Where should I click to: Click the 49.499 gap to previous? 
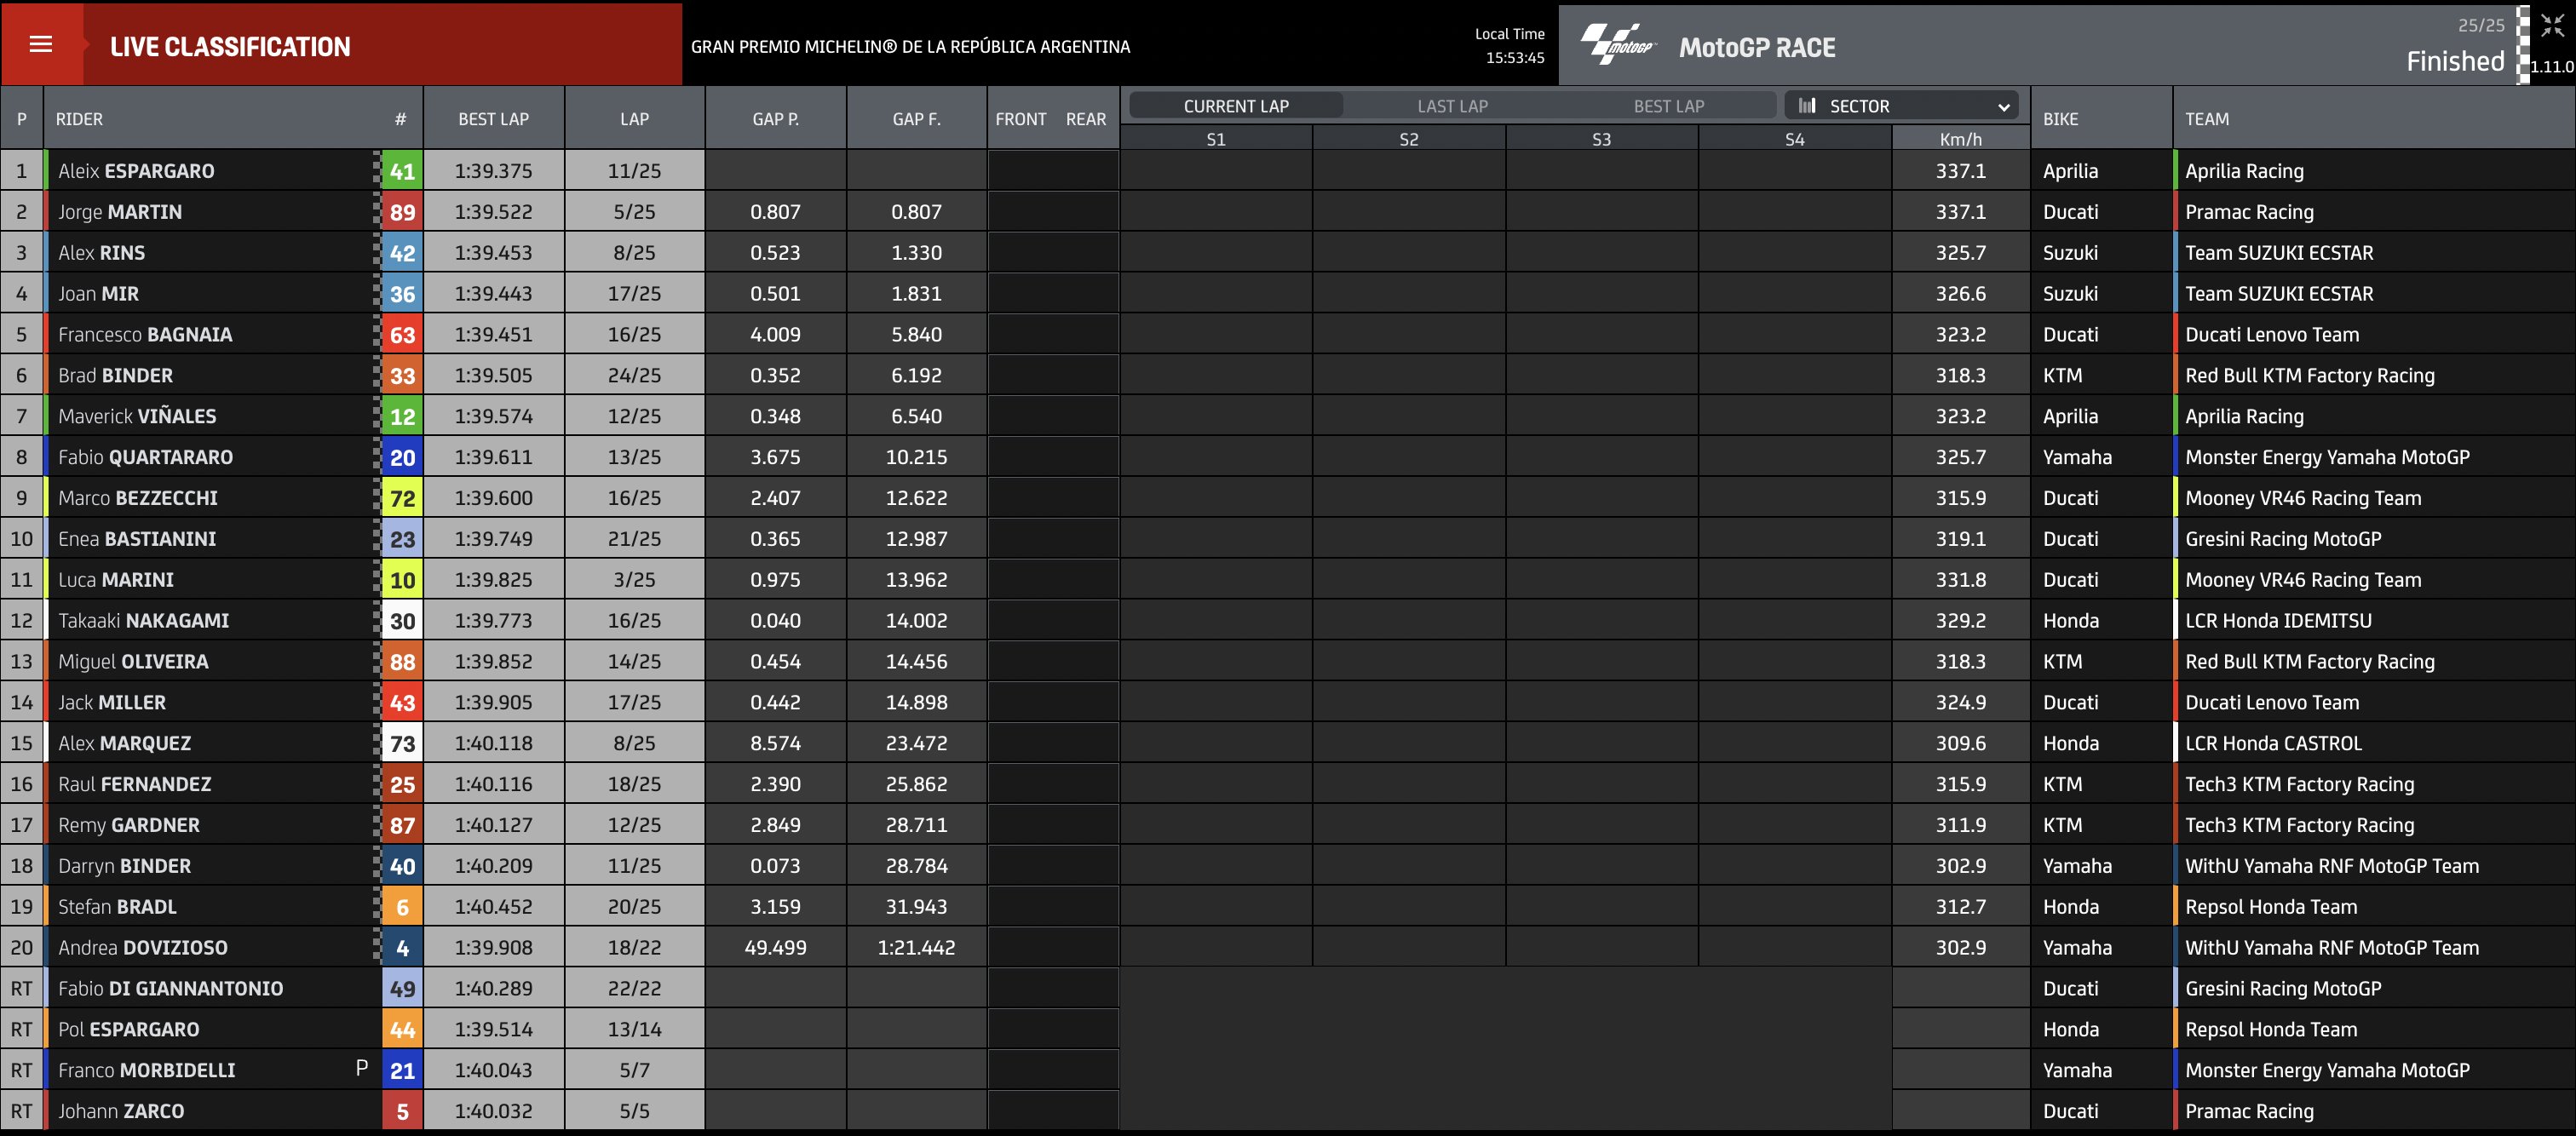pos(775,948)
